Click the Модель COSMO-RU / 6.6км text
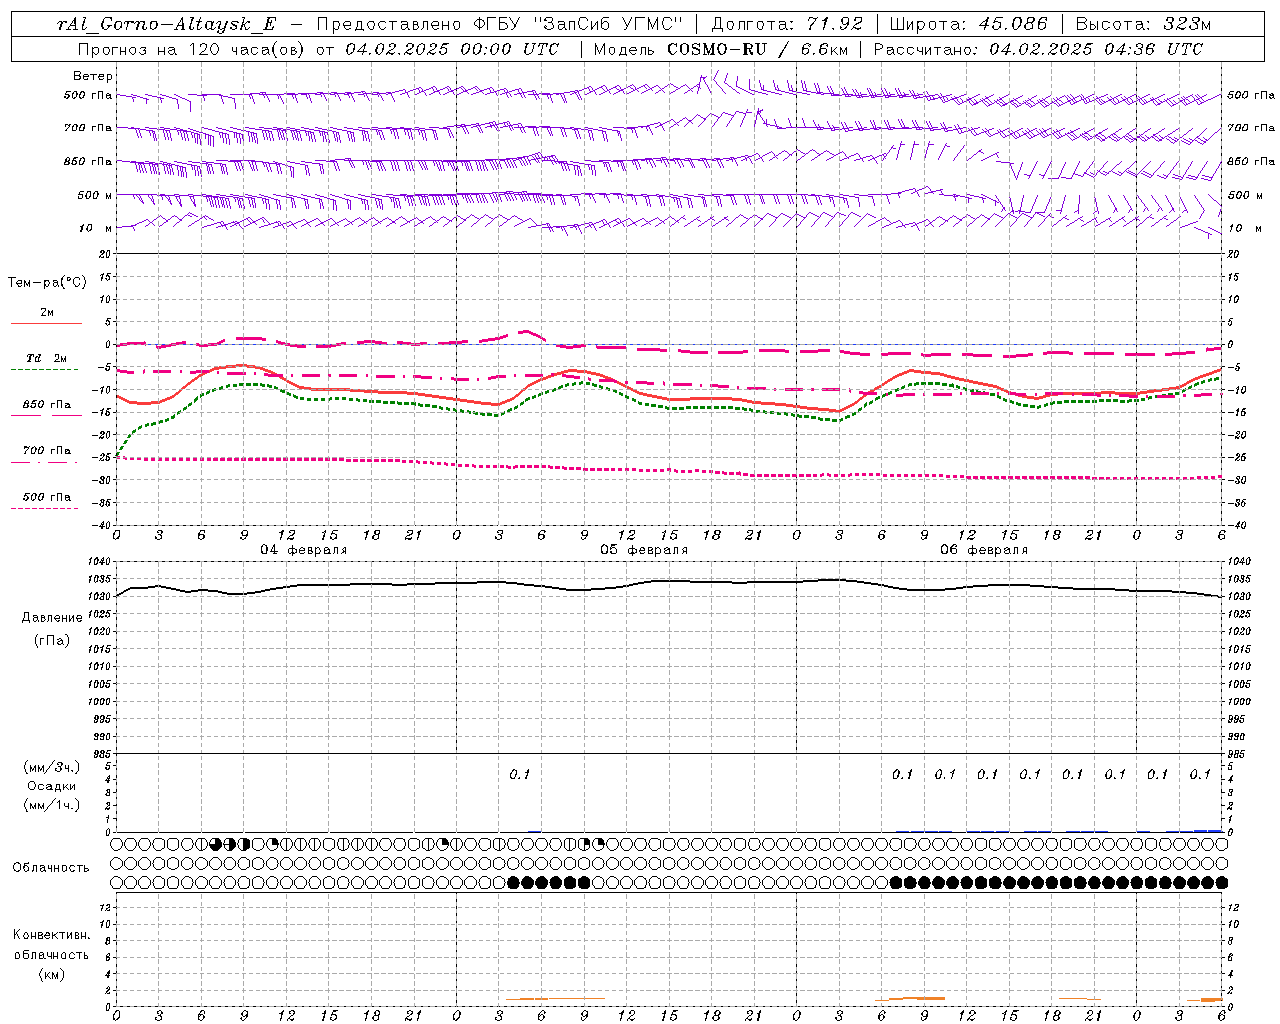1280x1024 pixels. click(720, 49)
